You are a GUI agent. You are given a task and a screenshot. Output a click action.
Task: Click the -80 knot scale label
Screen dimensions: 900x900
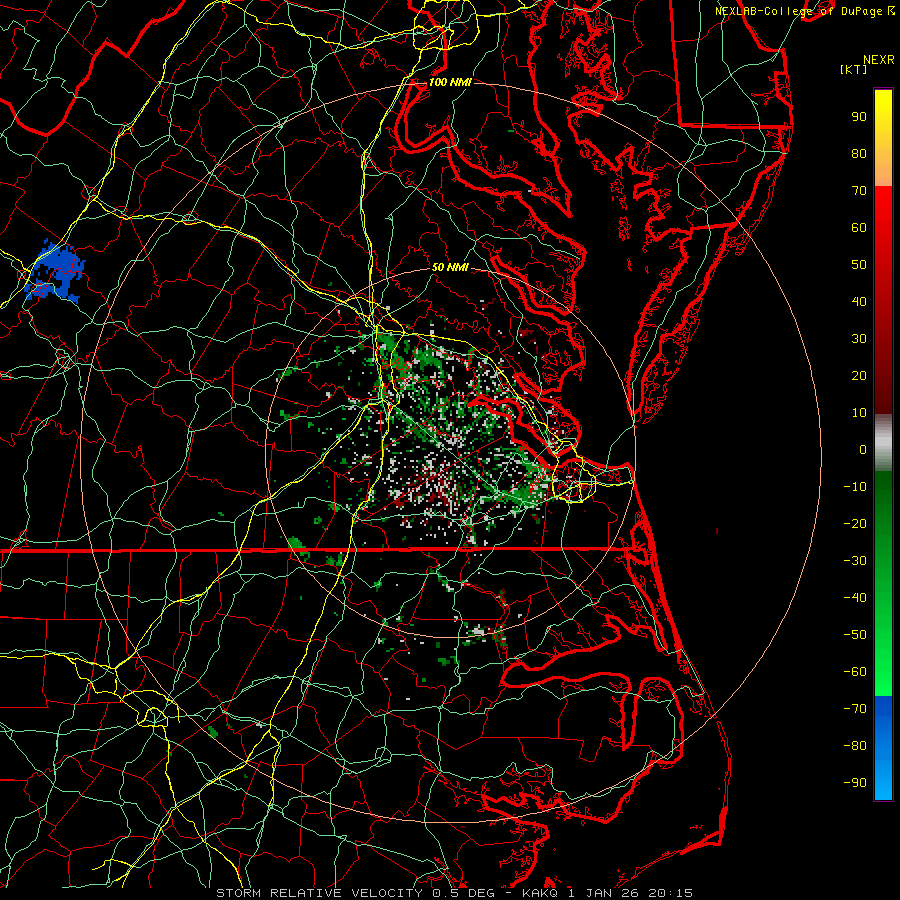pos(855,746)
